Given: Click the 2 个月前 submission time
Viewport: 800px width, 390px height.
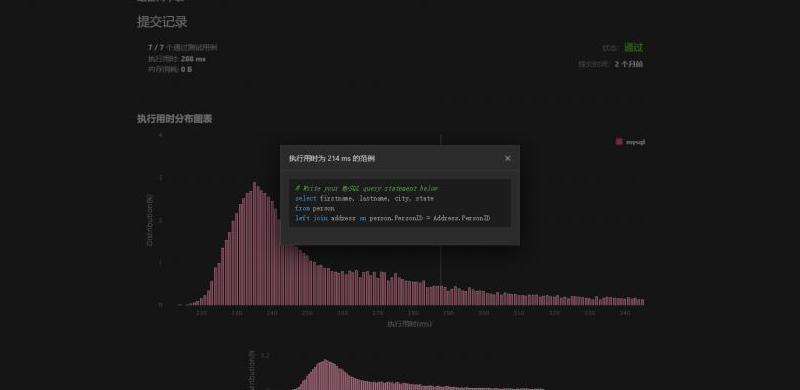Looking at the screenshot, I should (629, 64).
